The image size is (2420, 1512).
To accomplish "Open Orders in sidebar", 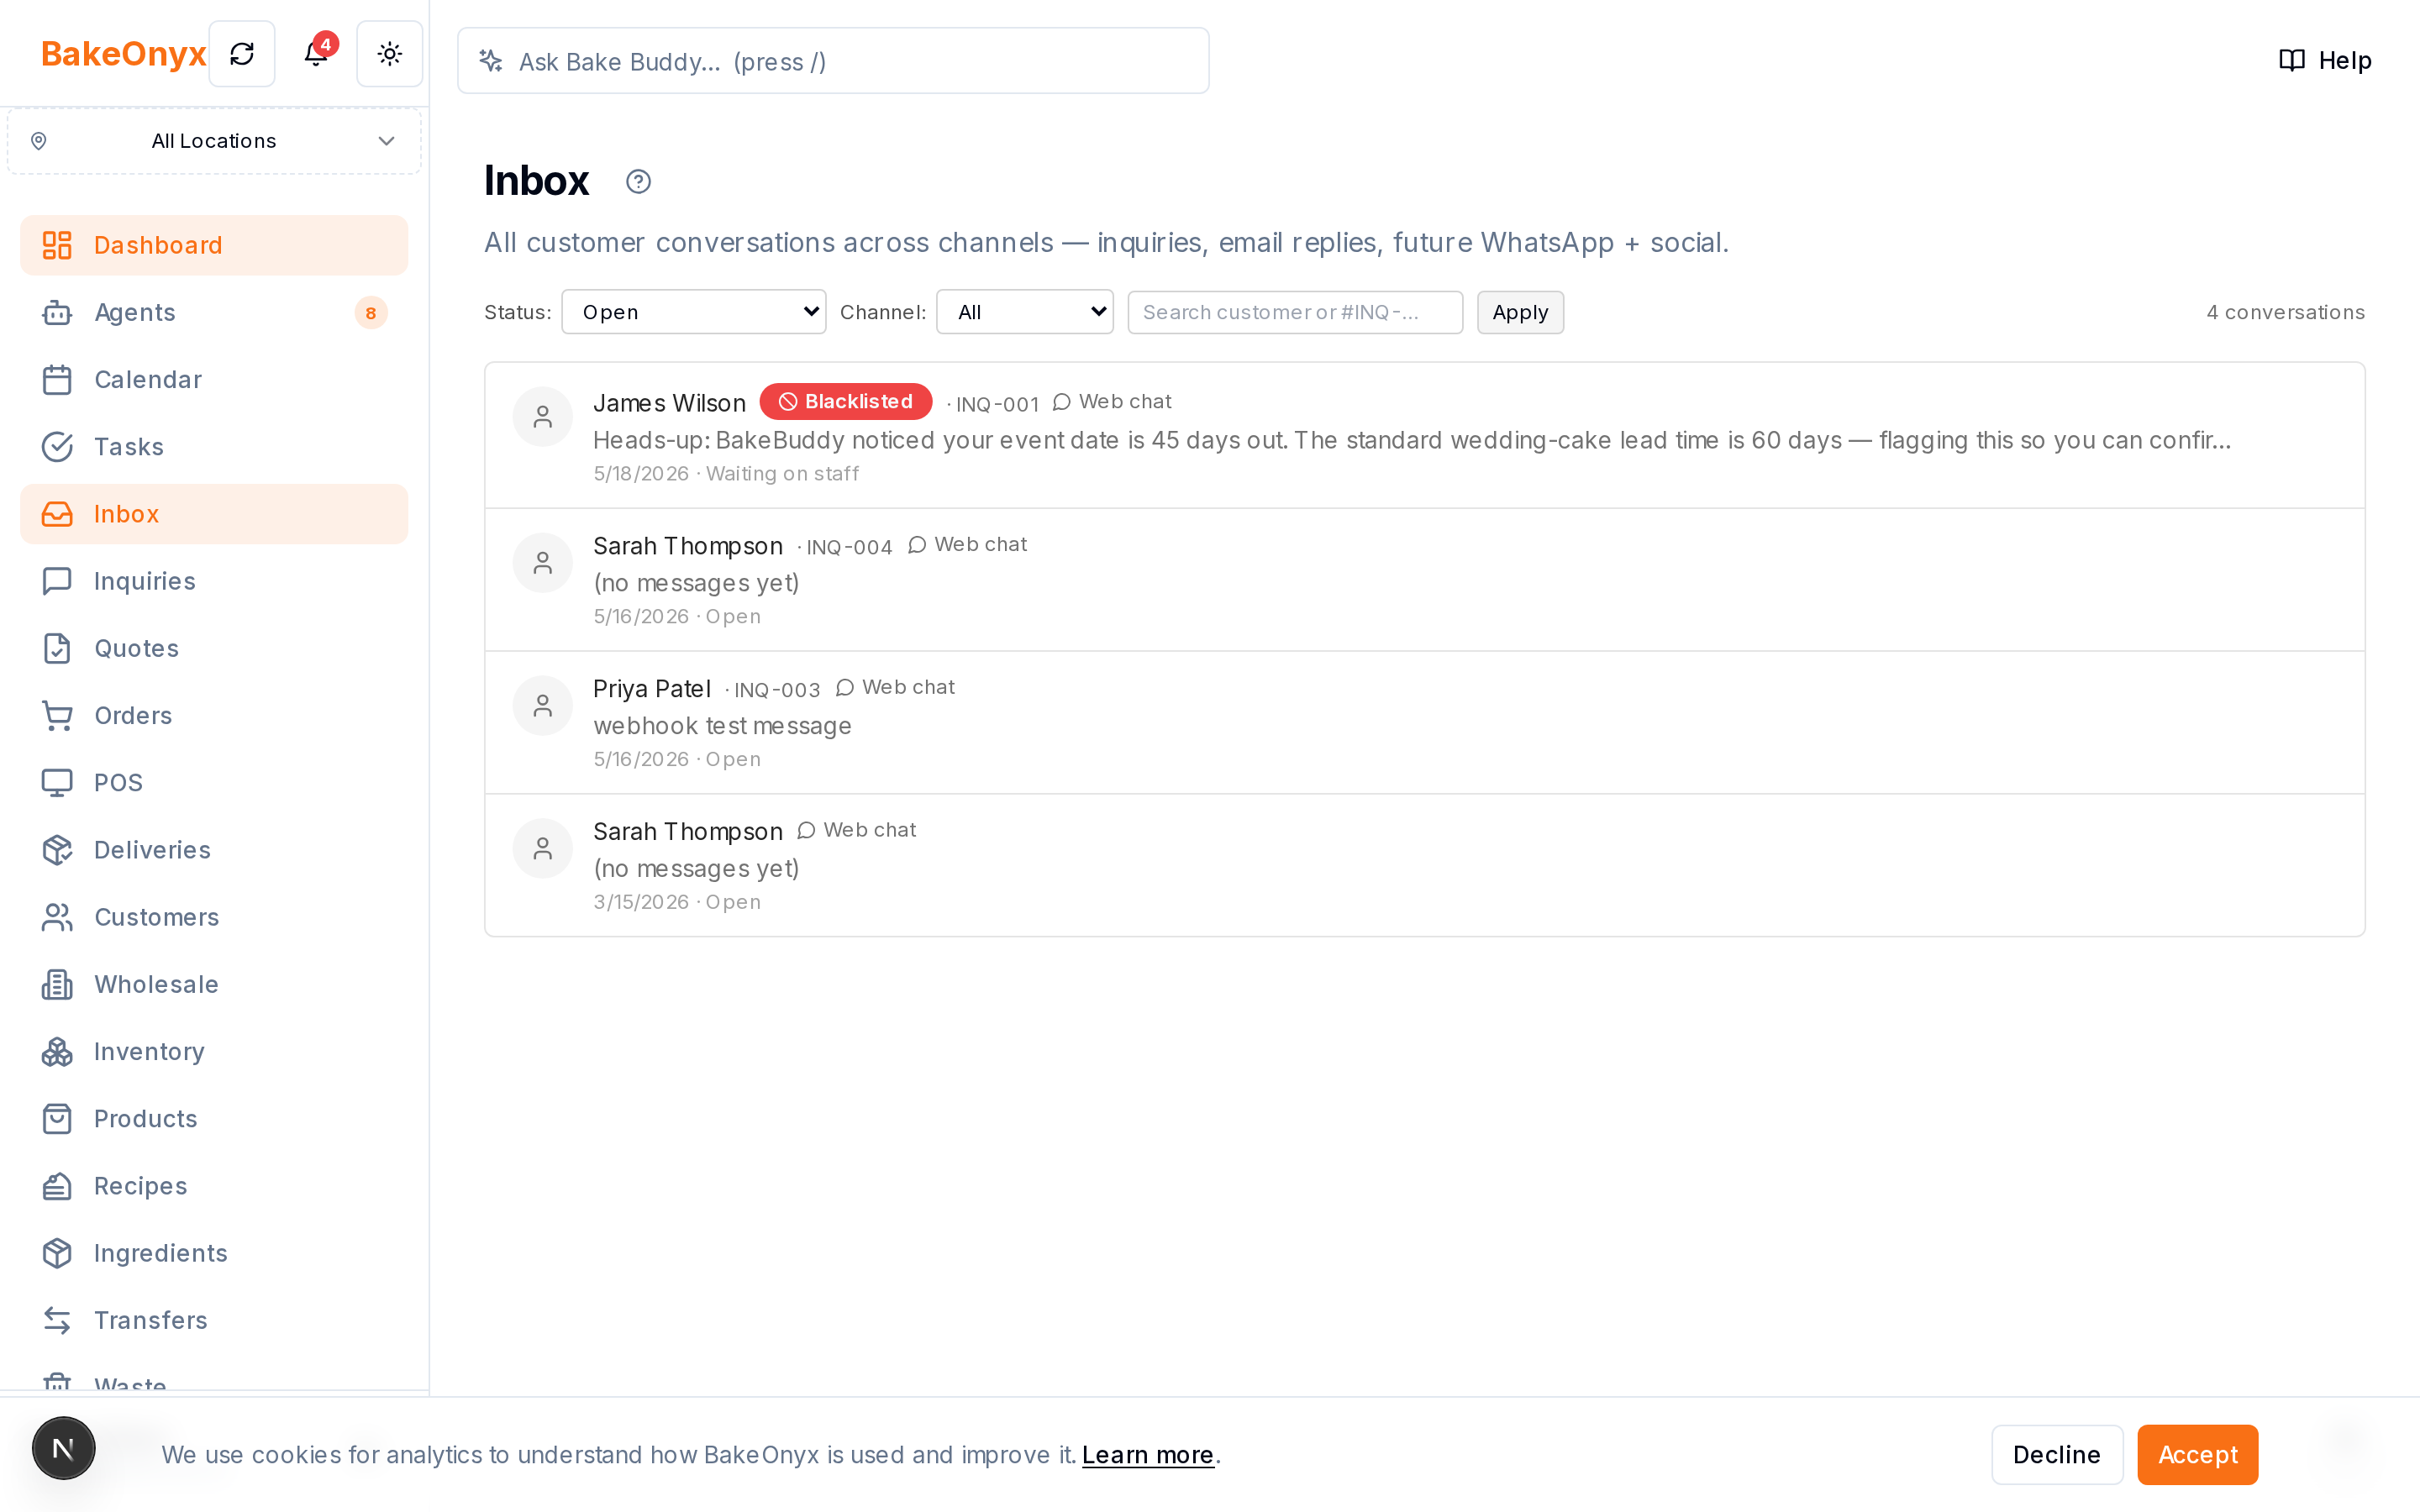I will [214, 716].
